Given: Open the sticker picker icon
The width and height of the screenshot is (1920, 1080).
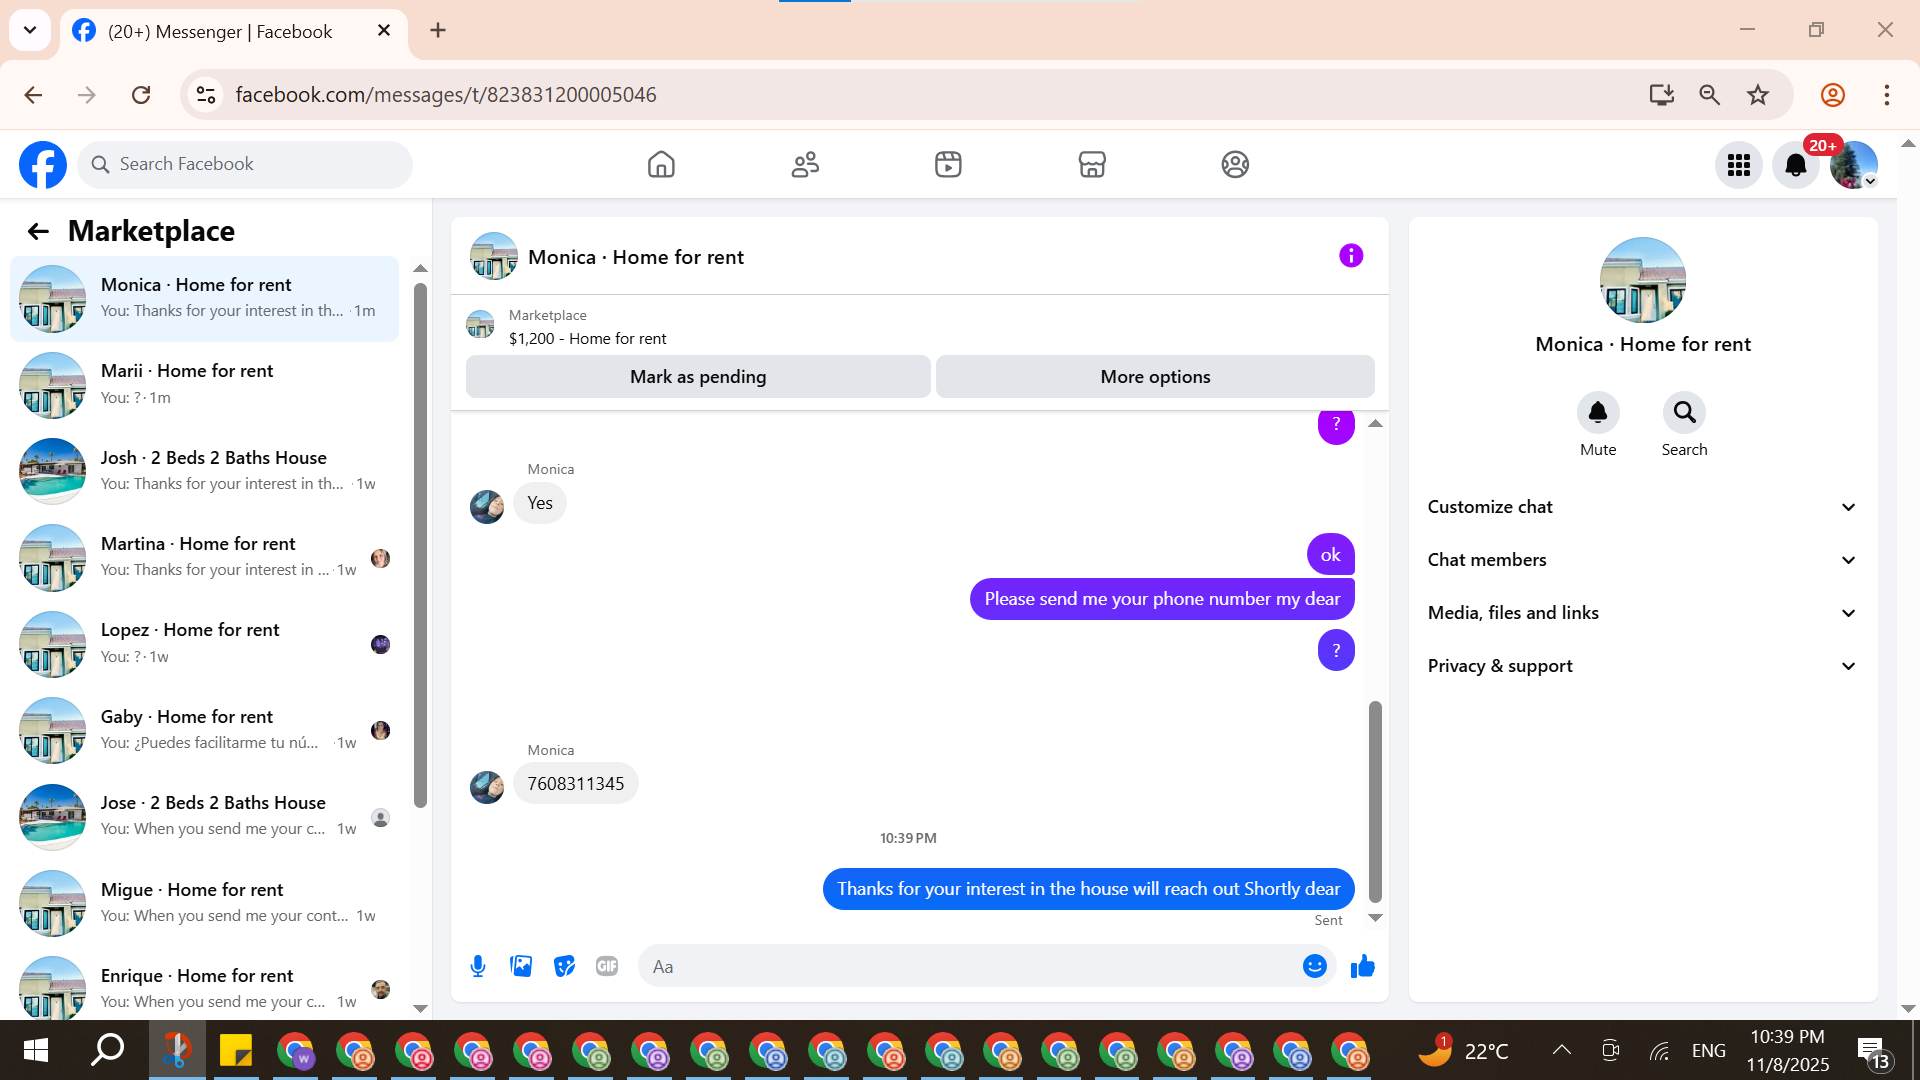Looking at the screenshot, I should pos(564,966).
